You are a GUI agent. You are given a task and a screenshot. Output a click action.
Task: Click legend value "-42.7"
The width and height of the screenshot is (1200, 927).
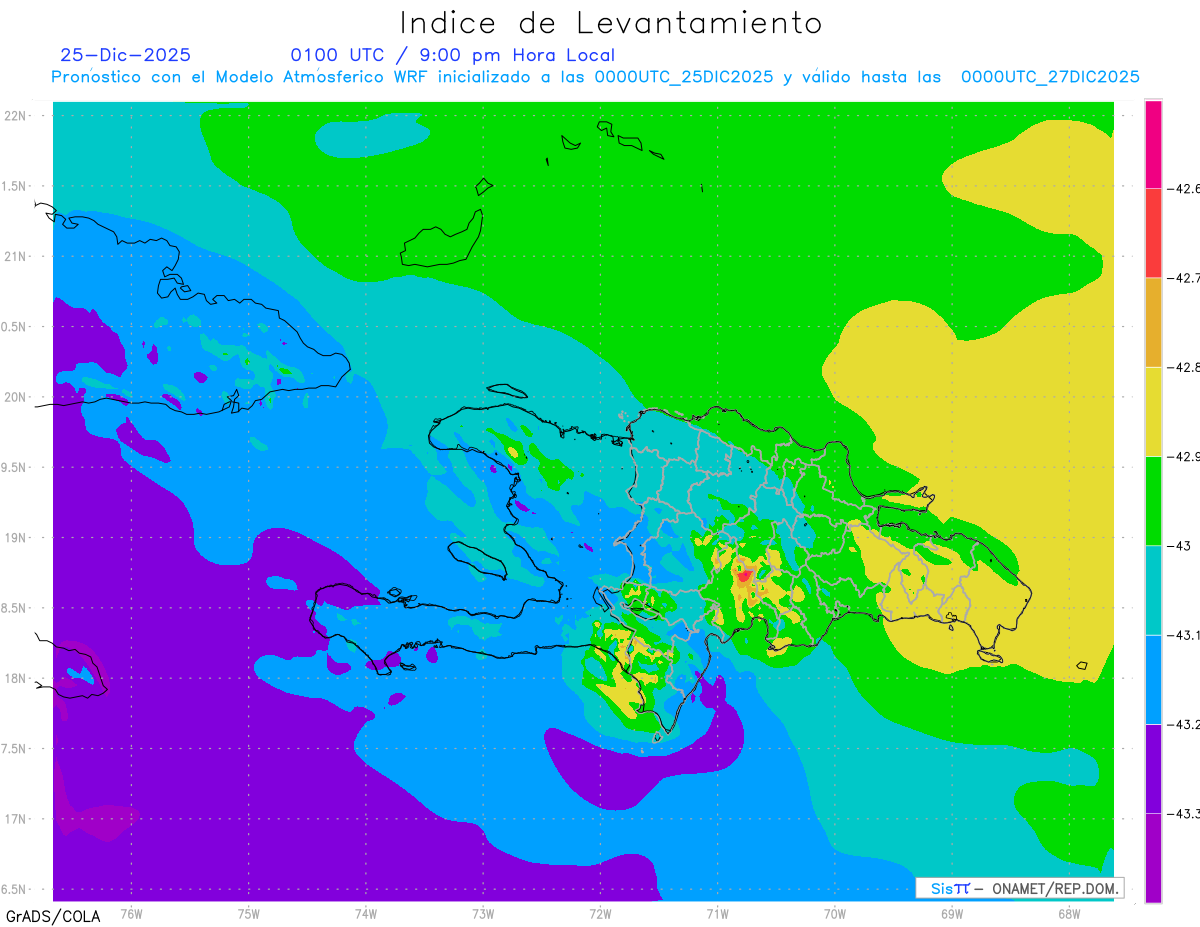tap(1184, 277)
